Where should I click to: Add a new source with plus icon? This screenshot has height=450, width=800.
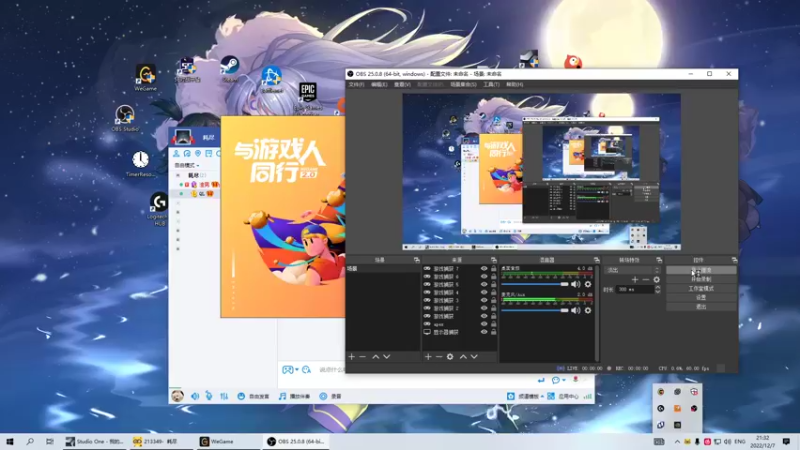point(428,357)
